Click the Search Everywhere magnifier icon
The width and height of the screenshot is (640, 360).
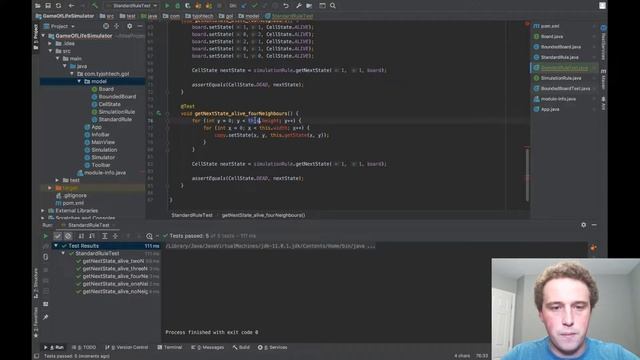tap(333, 6)
